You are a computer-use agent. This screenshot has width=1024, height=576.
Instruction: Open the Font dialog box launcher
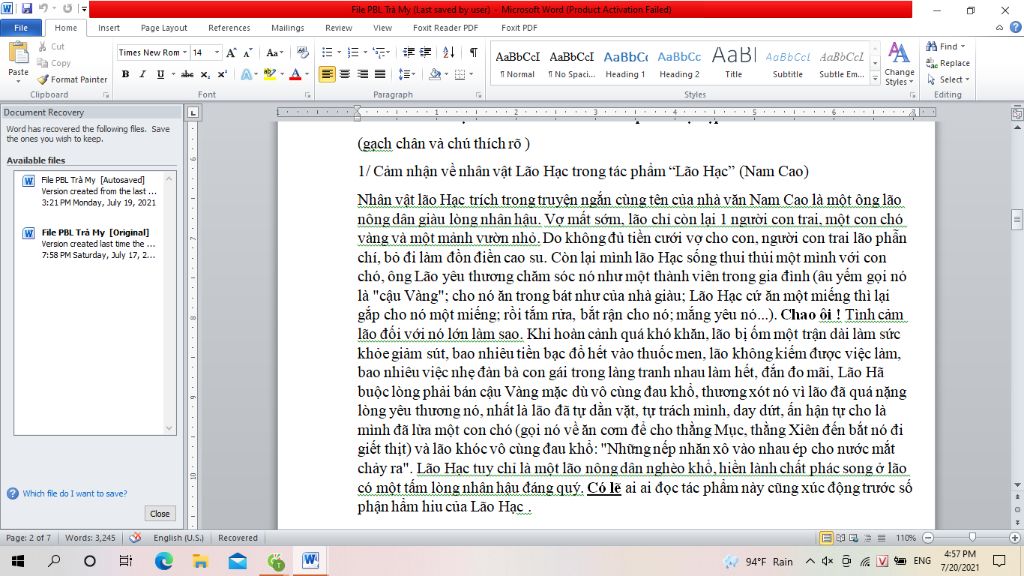(308, 95)
